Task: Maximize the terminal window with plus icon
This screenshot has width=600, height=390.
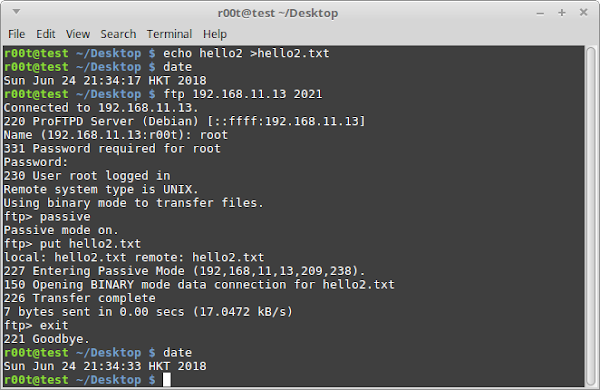Action: pyautogui.click(x=561, y=13)
